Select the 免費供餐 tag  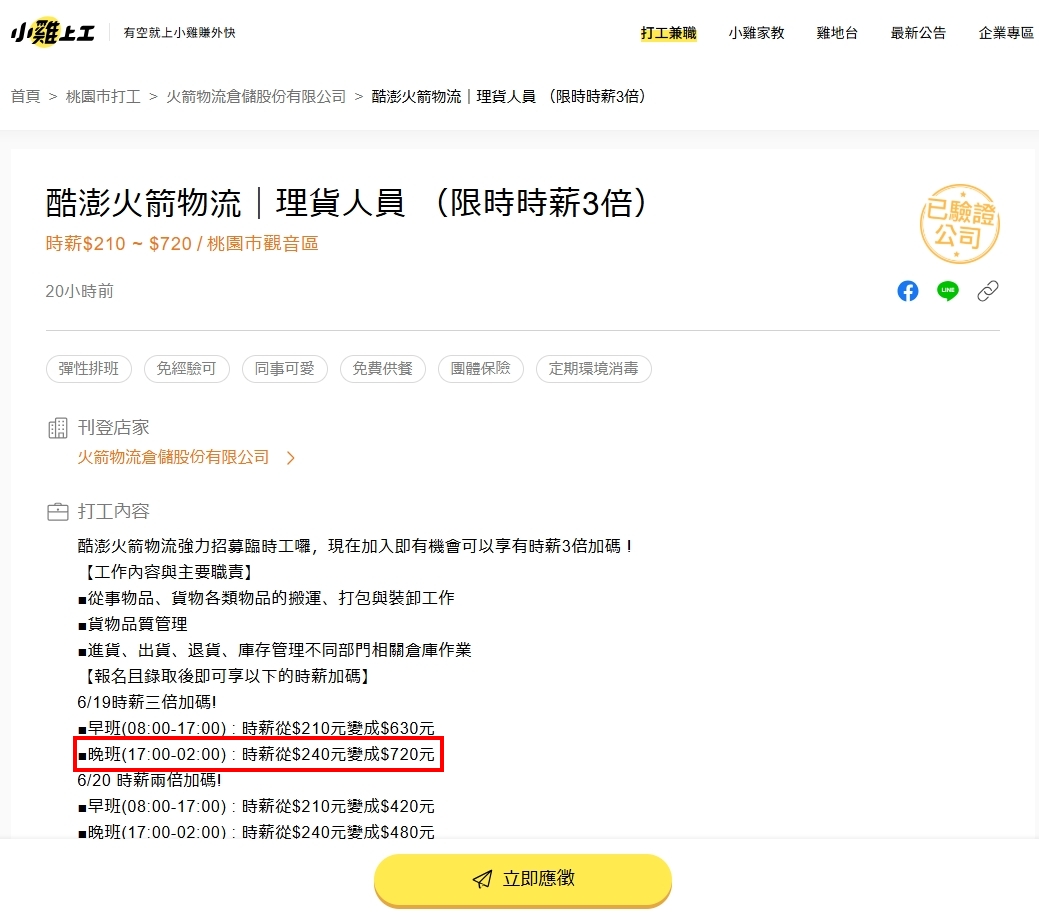click(x=383, y=368)
